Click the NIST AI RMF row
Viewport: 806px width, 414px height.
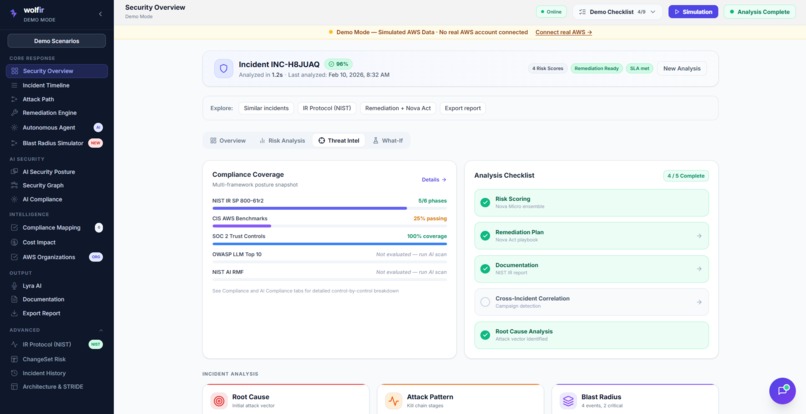coord(329,274)
